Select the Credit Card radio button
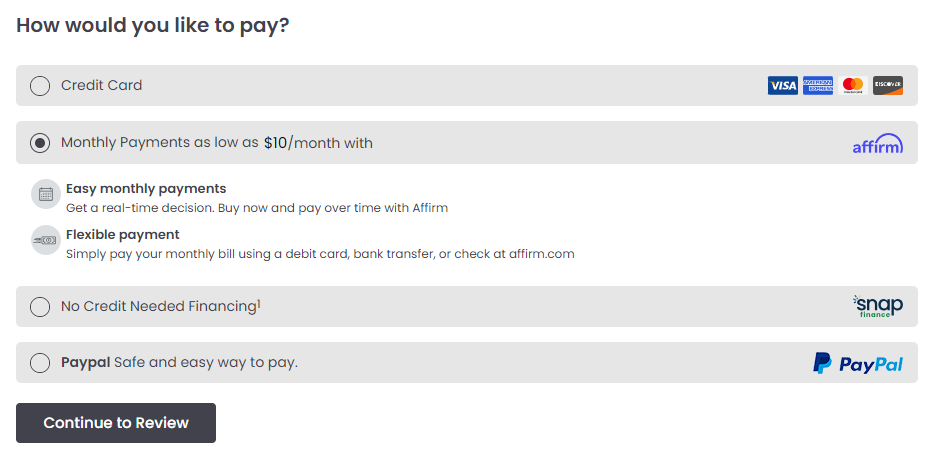935x460 pixels. [x=40, y=86]
